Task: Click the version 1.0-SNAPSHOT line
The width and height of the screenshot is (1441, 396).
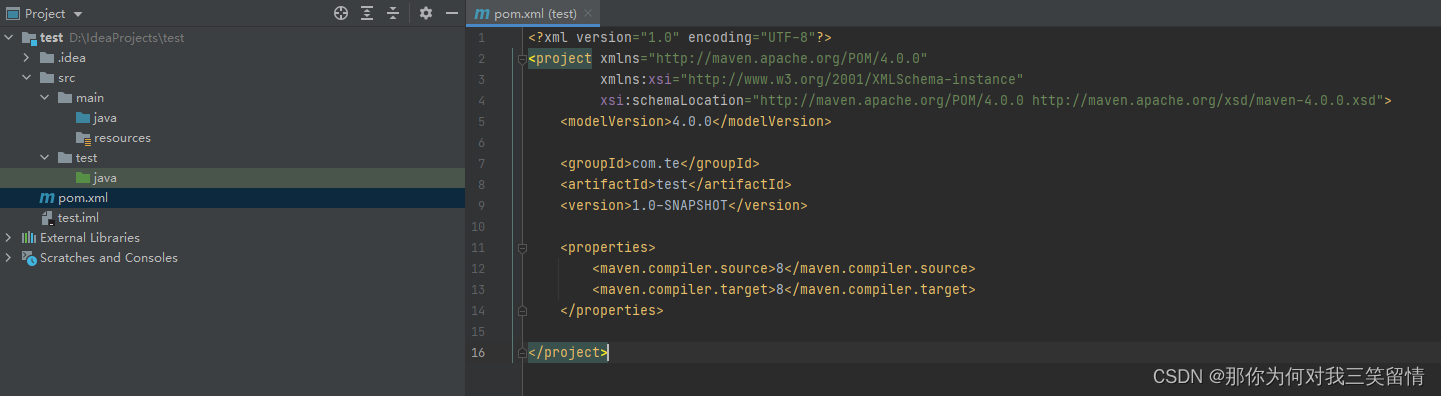Action: (684, 206)
